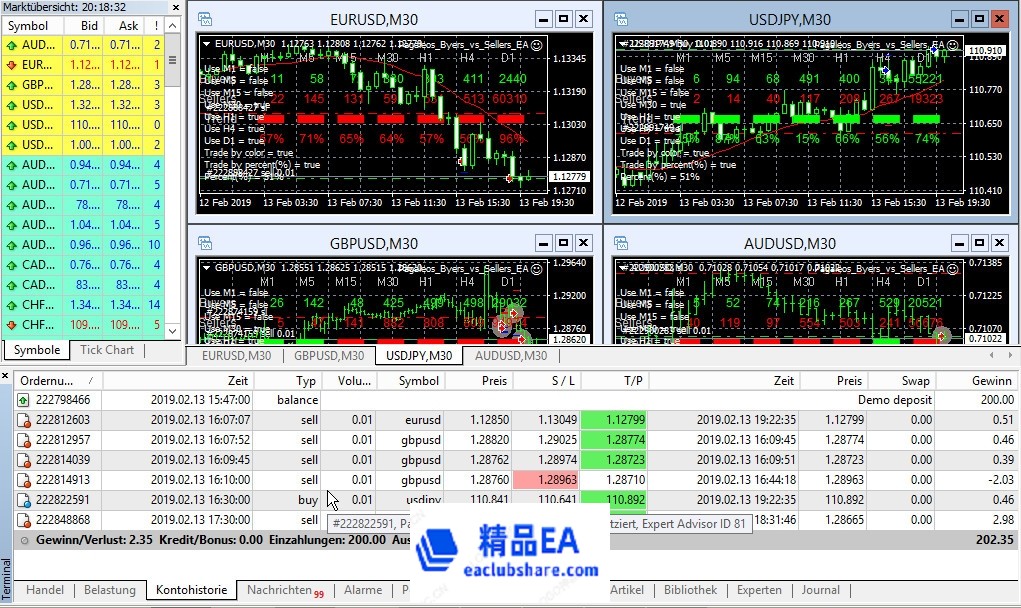
Task: Click the Bid column header in Market Watch
Action: click(83, 25)
